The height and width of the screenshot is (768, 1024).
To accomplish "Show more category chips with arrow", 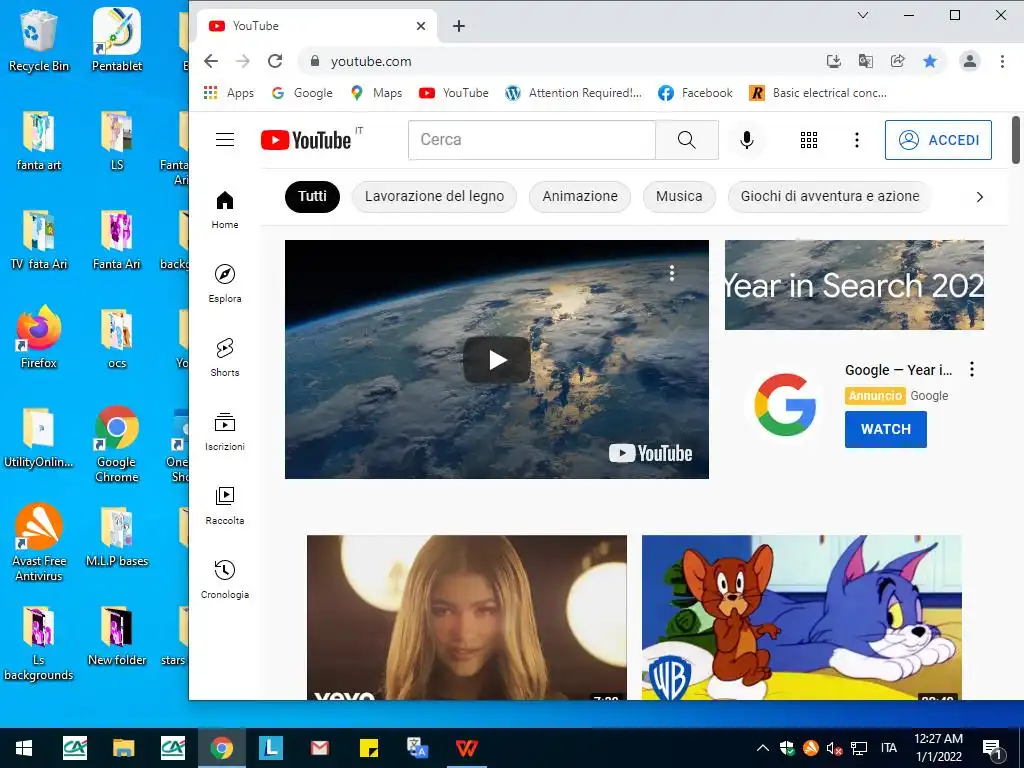I will 979,197.
